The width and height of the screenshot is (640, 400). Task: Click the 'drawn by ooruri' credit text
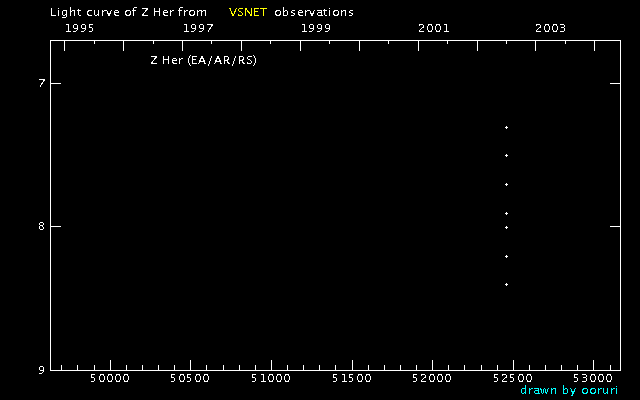[x=569, y=390]
